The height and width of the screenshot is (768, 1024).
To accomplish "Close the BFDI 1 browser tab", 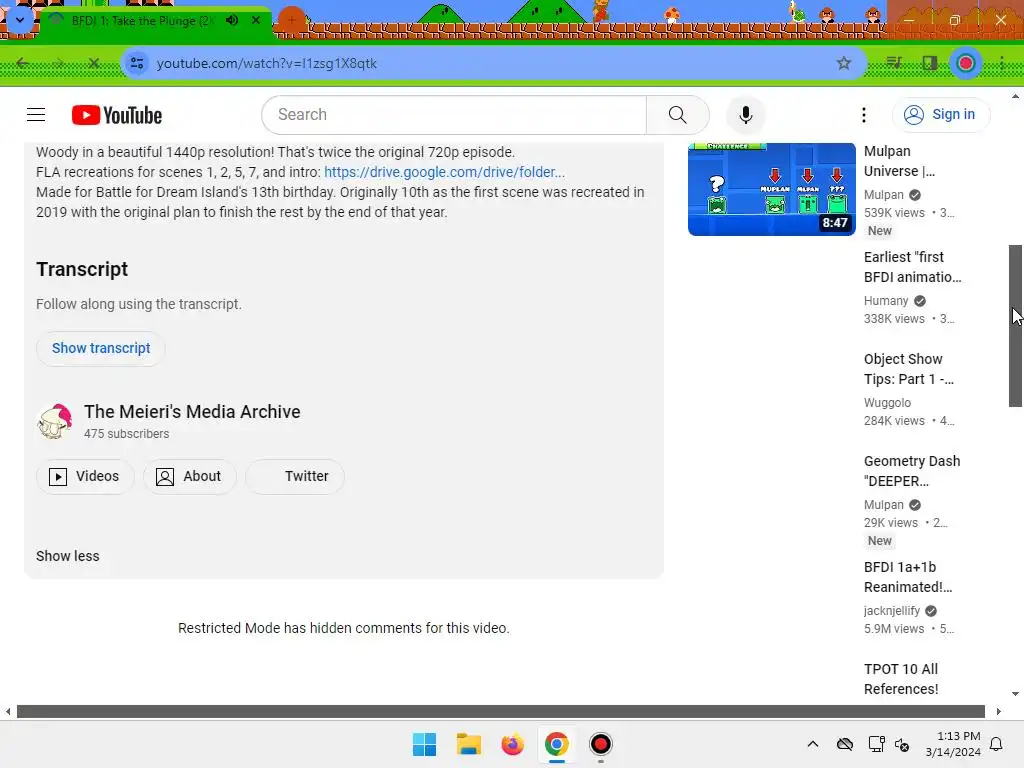I will [x=256, y=20].
